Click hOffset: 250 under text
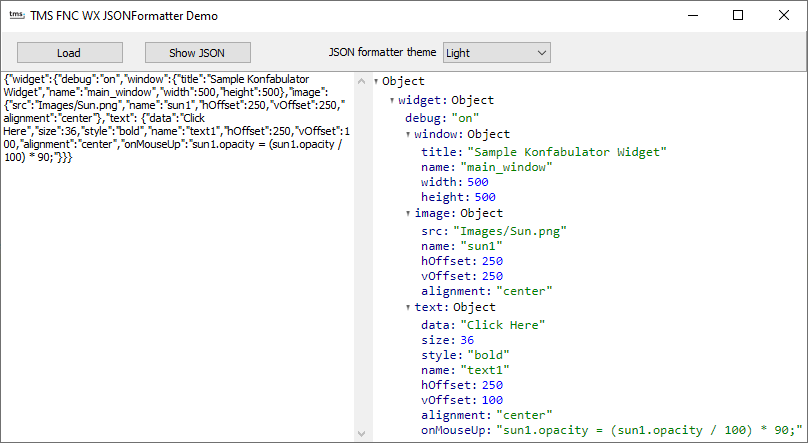The height and width of the screenshot is (443, 808). [x=462, y=385]
